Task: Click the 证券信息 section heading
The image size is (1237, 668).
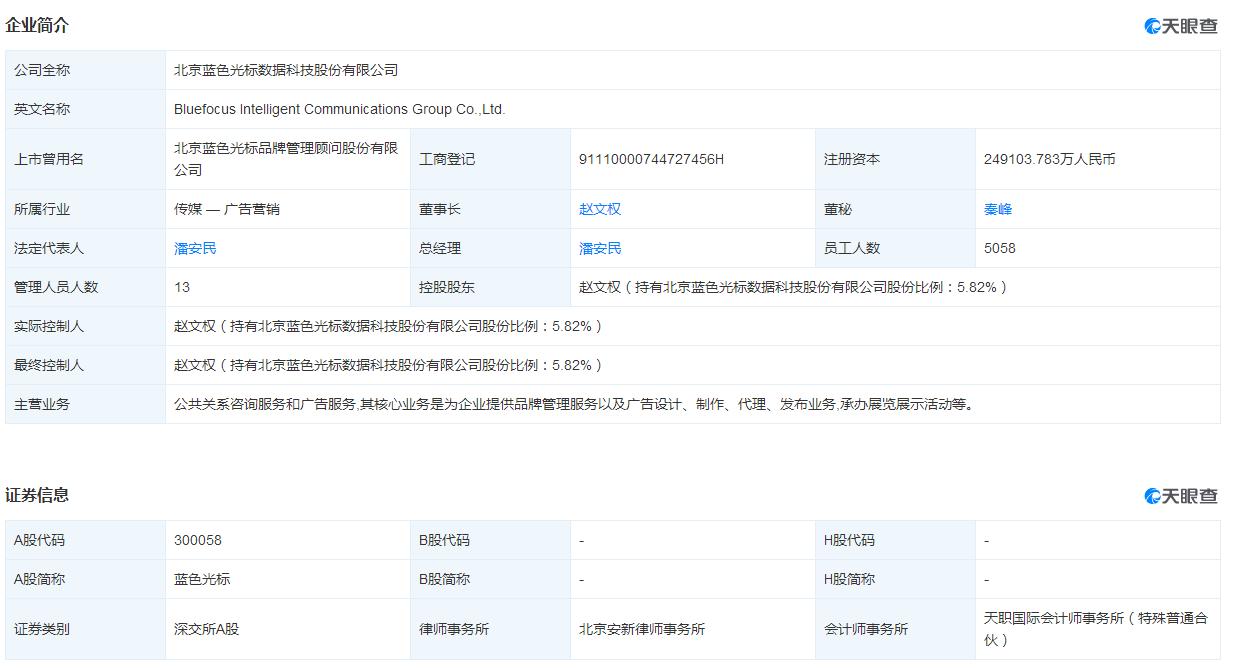Action: click(x=37, y=495)
